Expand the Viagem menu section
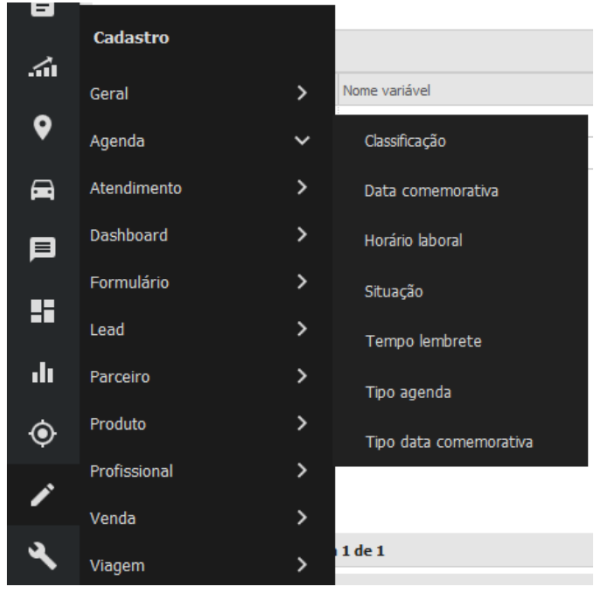607x601 pixels. coord(200,566)
